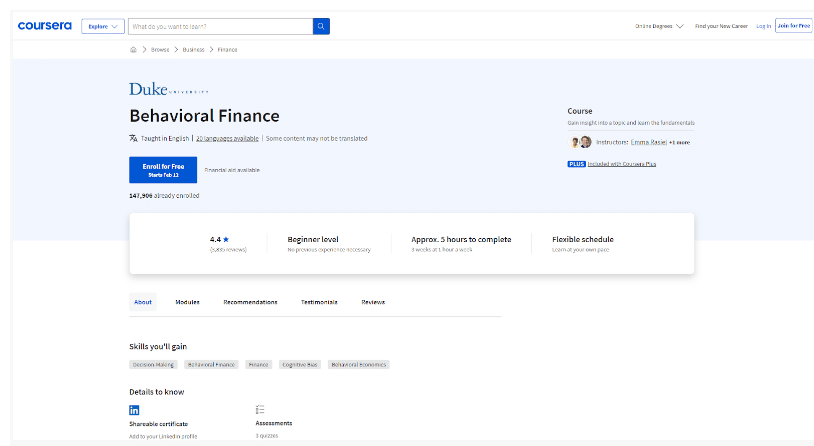Click the Coursera logo
814x446 pixels.
coord(45,26)
